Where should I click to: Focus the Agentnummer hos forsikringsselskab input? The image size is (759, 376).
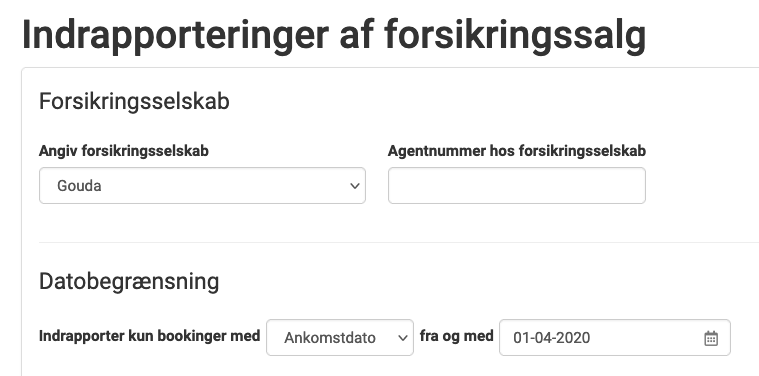pyautogui.click(x=516, y=186)
